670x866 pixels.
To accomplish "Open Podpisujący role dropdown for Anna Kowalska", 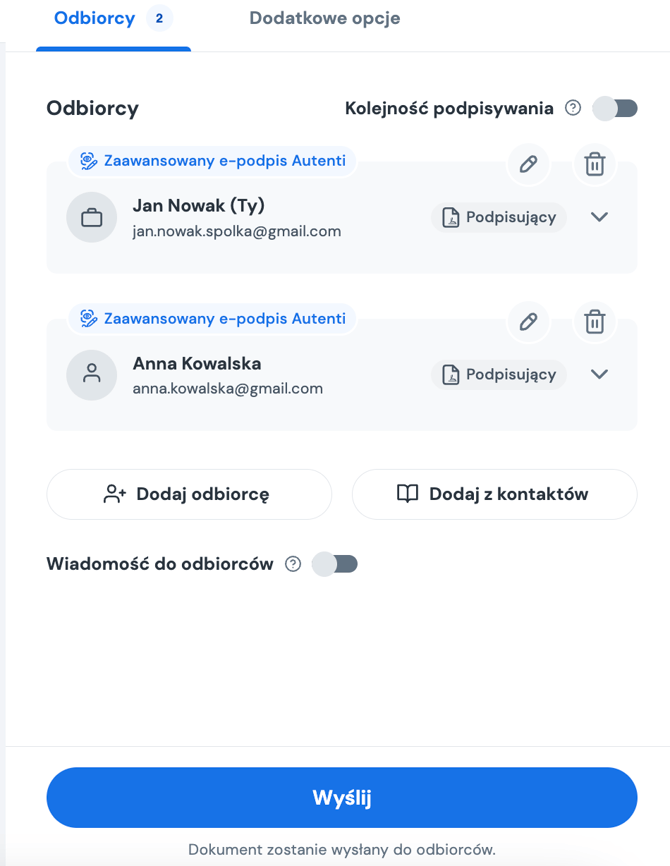I will coord(499,374).
